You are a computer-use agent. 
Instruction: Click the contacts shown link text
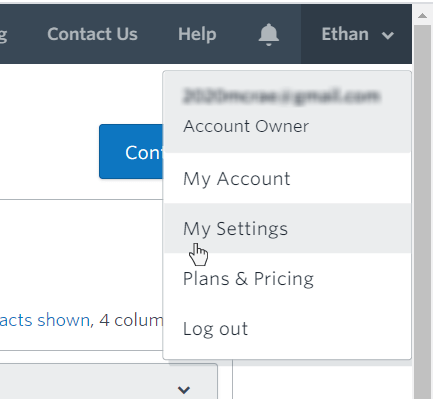(x=45, y=320)
